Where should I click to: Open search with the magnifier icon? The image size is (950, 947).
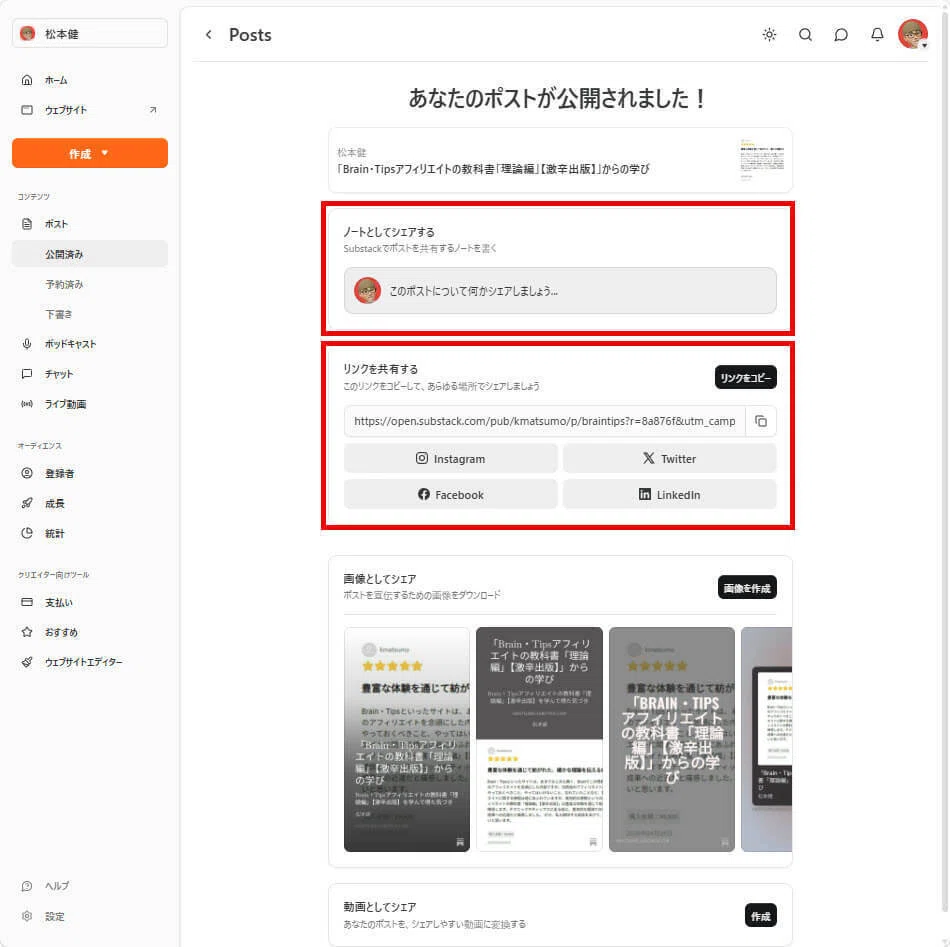pos(805,35)
